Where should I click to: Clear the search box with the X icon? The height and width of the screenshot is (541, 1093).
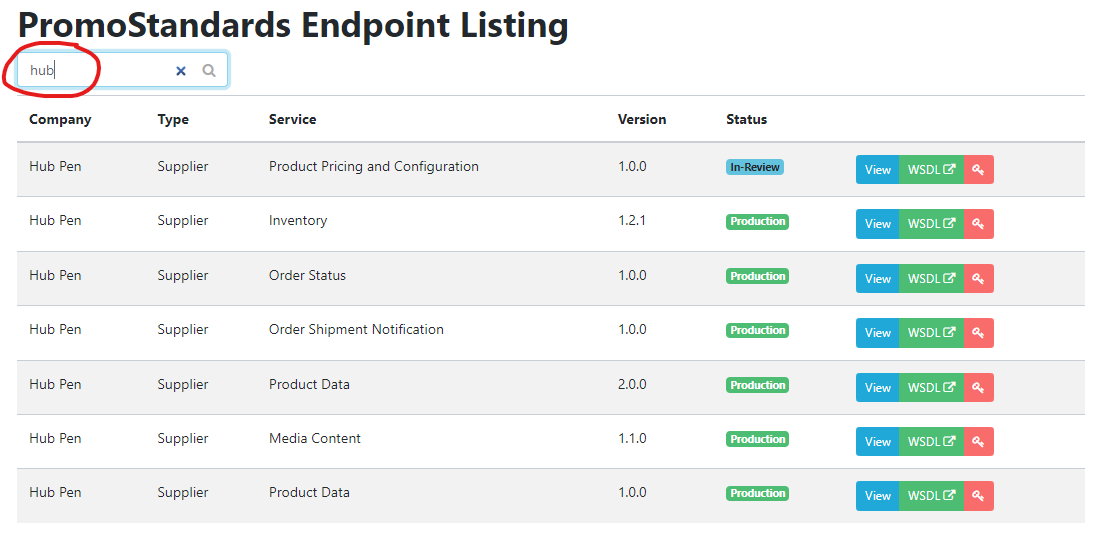181,71
